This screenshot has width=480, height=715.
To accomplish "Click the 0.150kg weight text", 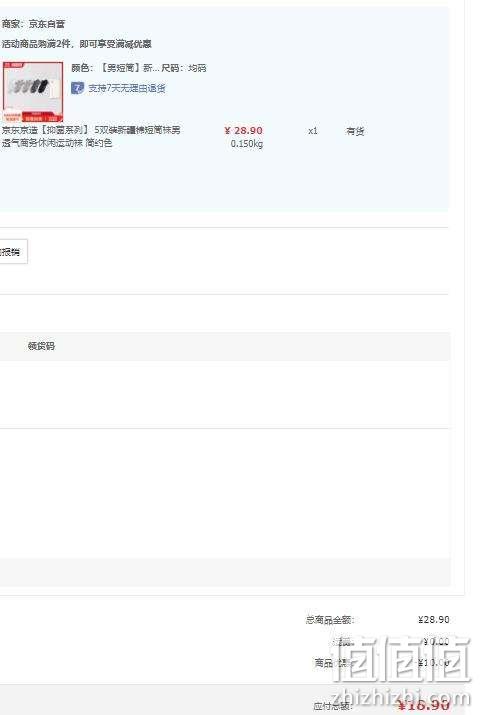I will click(247, 144).
